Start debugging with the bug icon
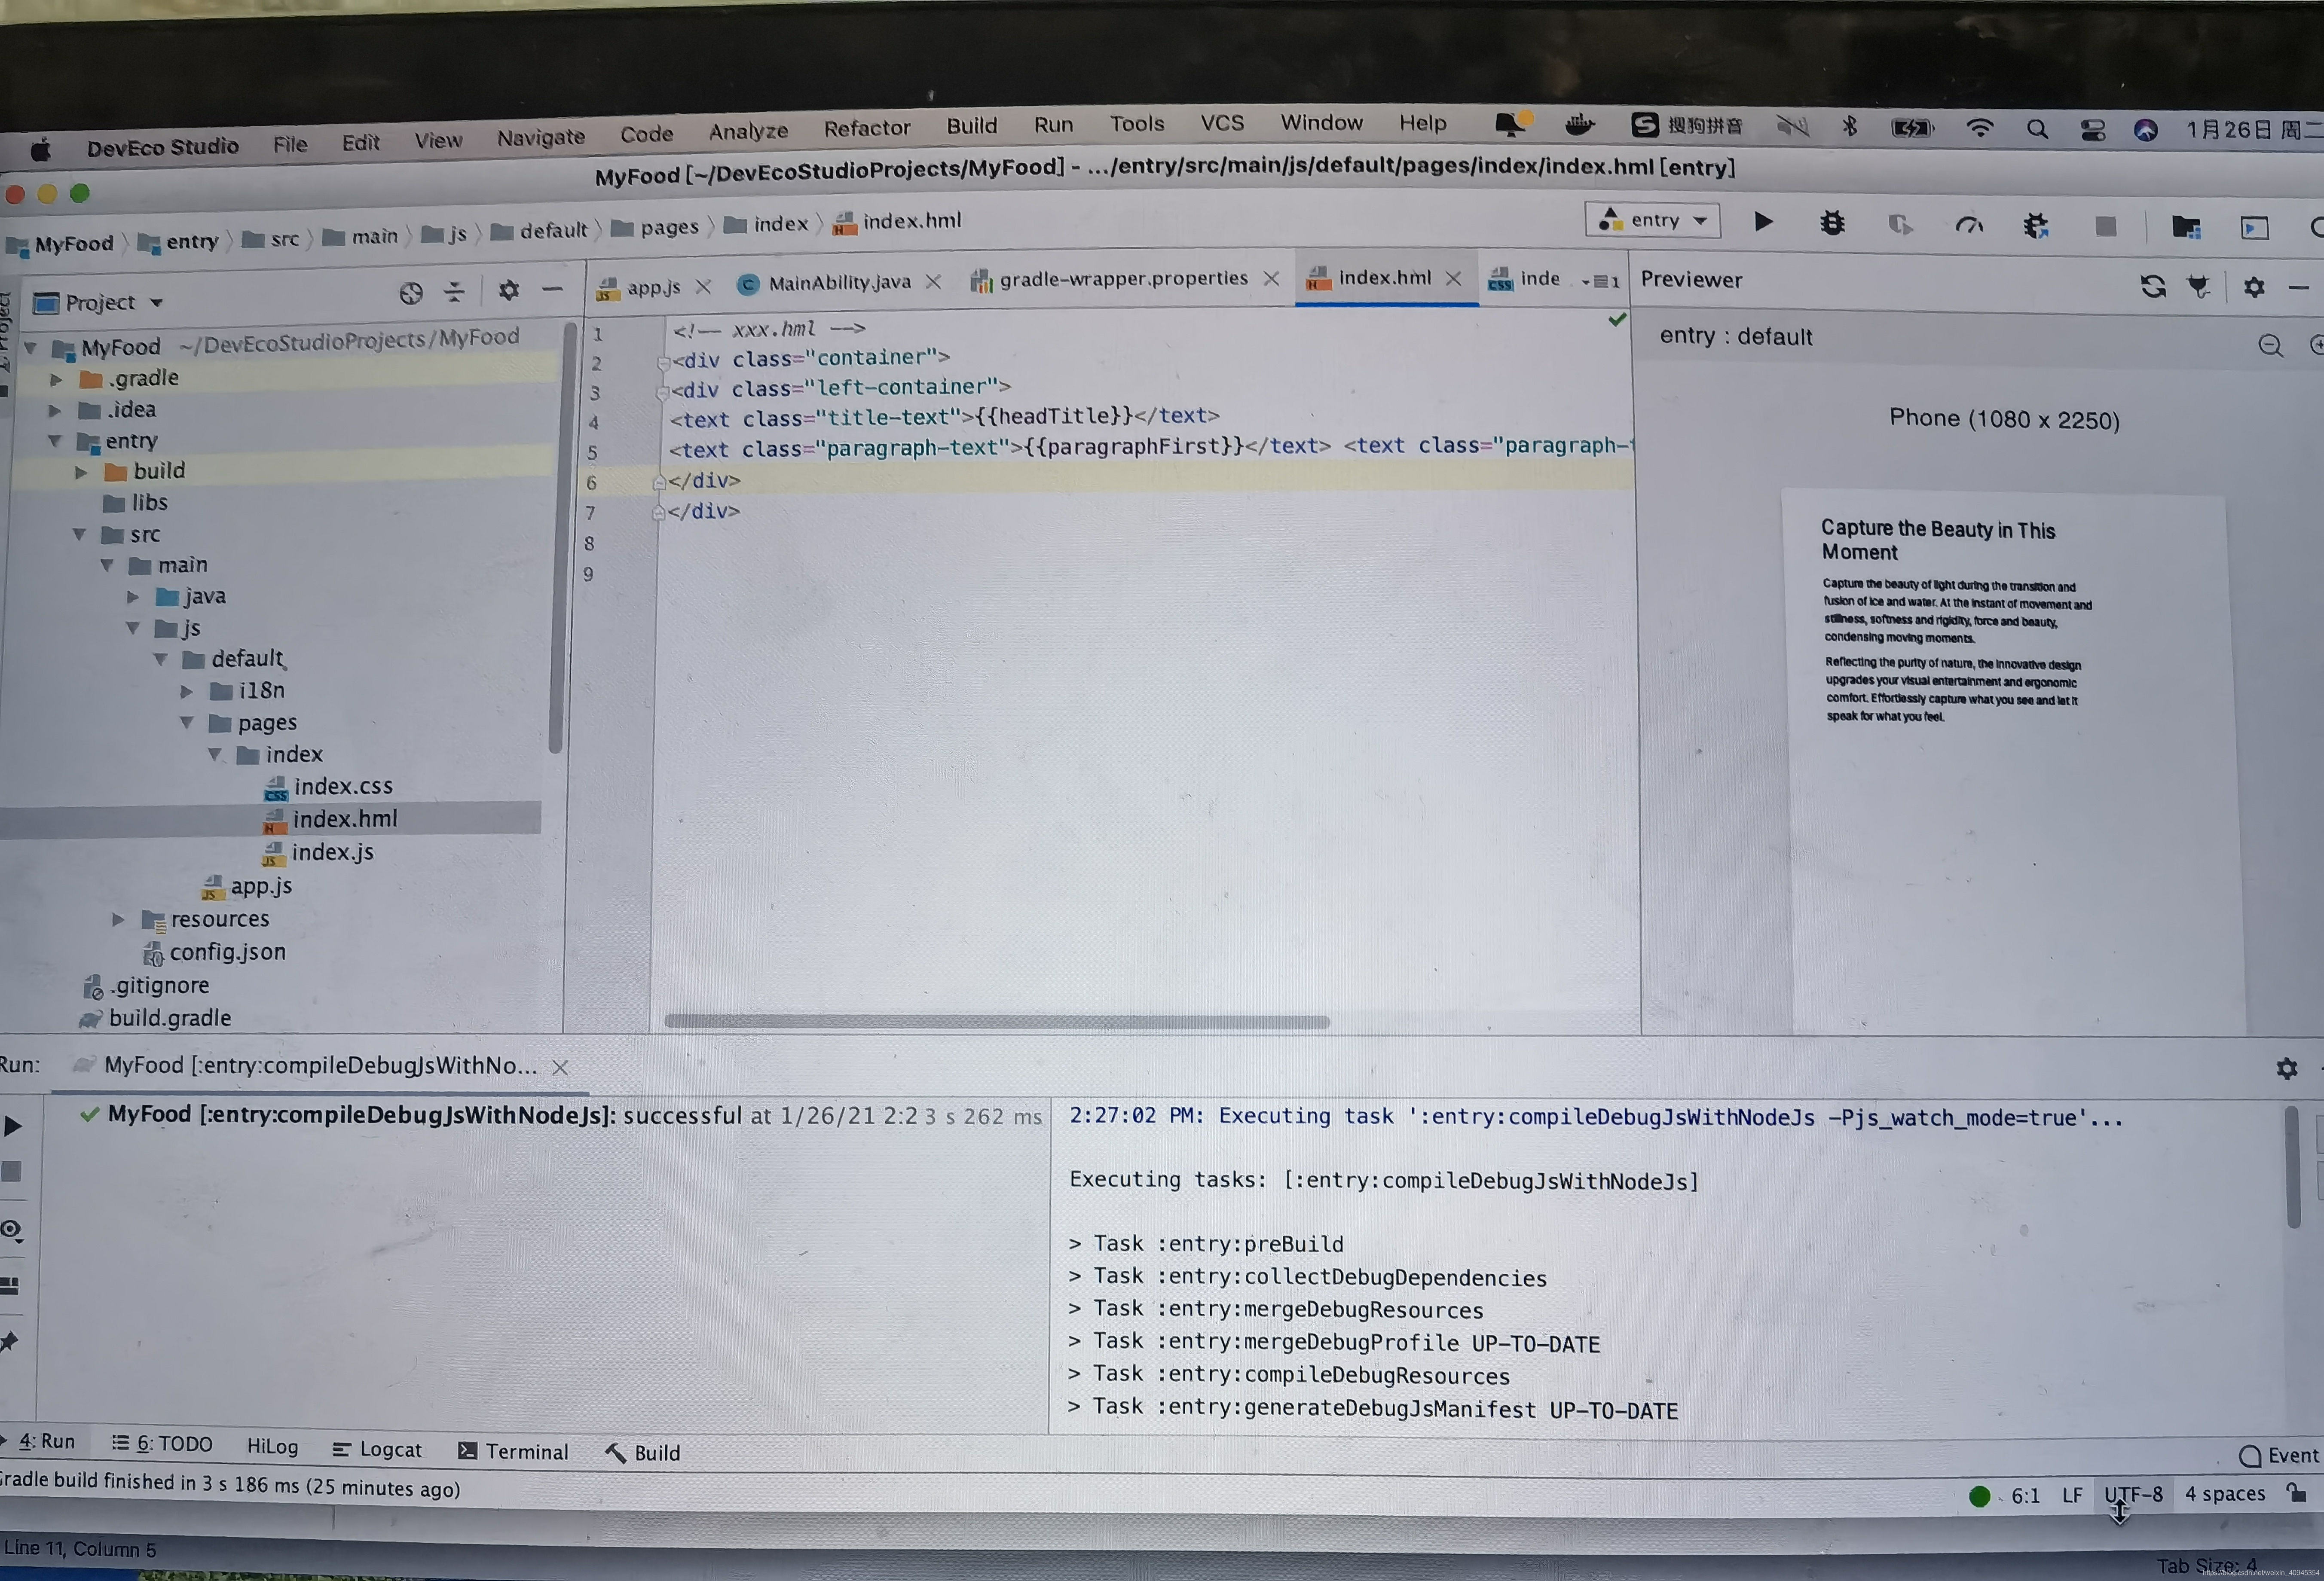The width and height of the screenshot is (2324, 1581). point(1832,223)
